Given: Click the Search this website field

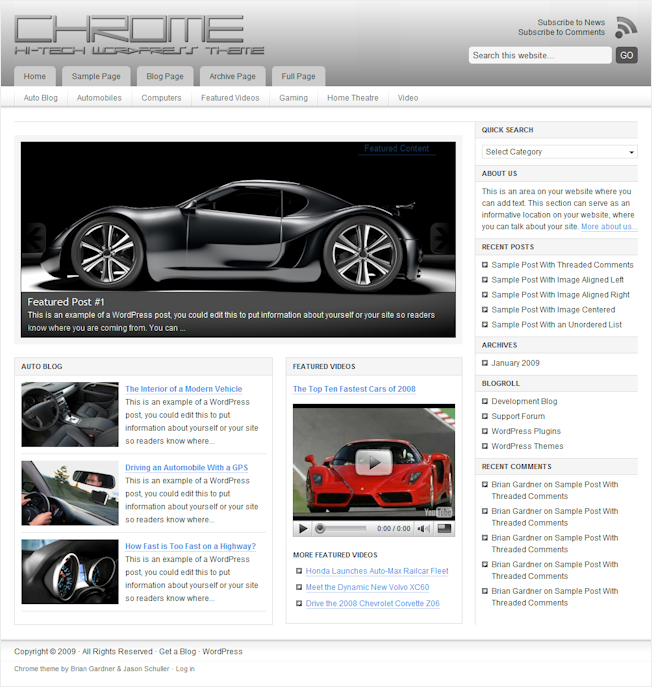Looking at the screenshot, I should (540, 55).
